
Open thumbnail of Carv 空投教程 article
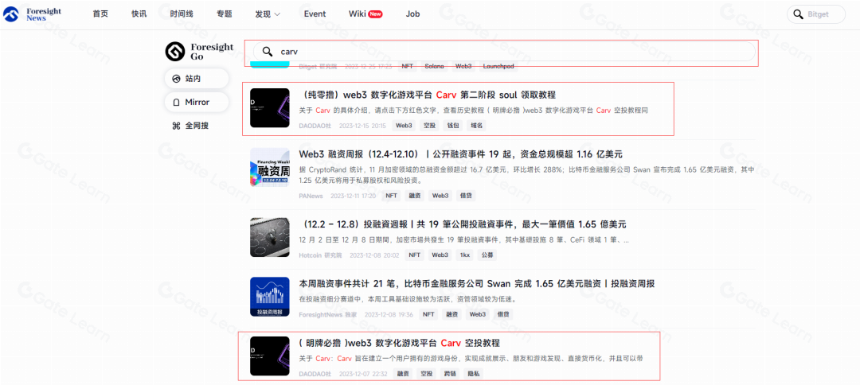[269, 356]
